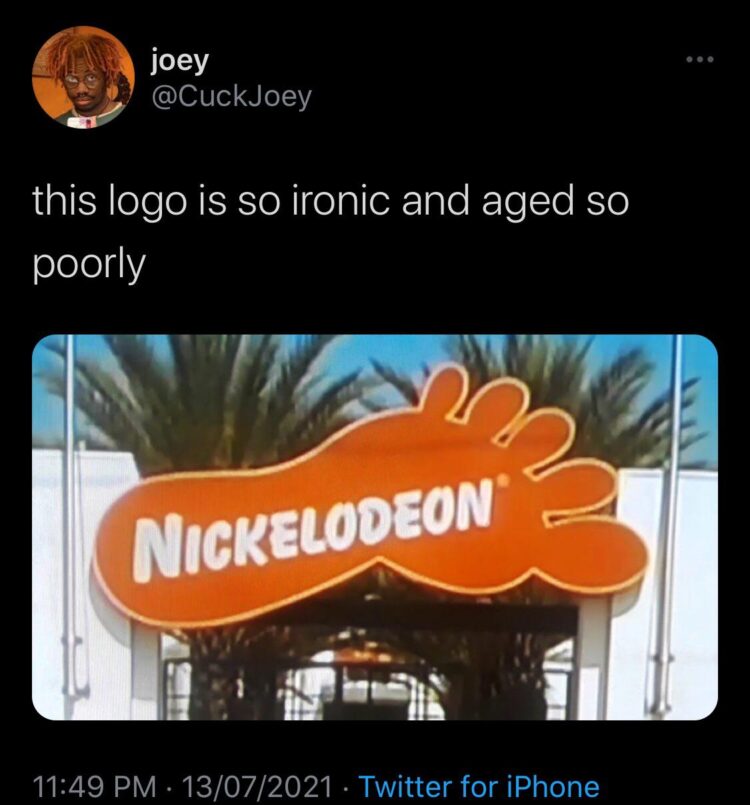This screenshot has width=750, height=805.
Task: Open the @CuckJoey handle profile
Action: pos(230,97)
